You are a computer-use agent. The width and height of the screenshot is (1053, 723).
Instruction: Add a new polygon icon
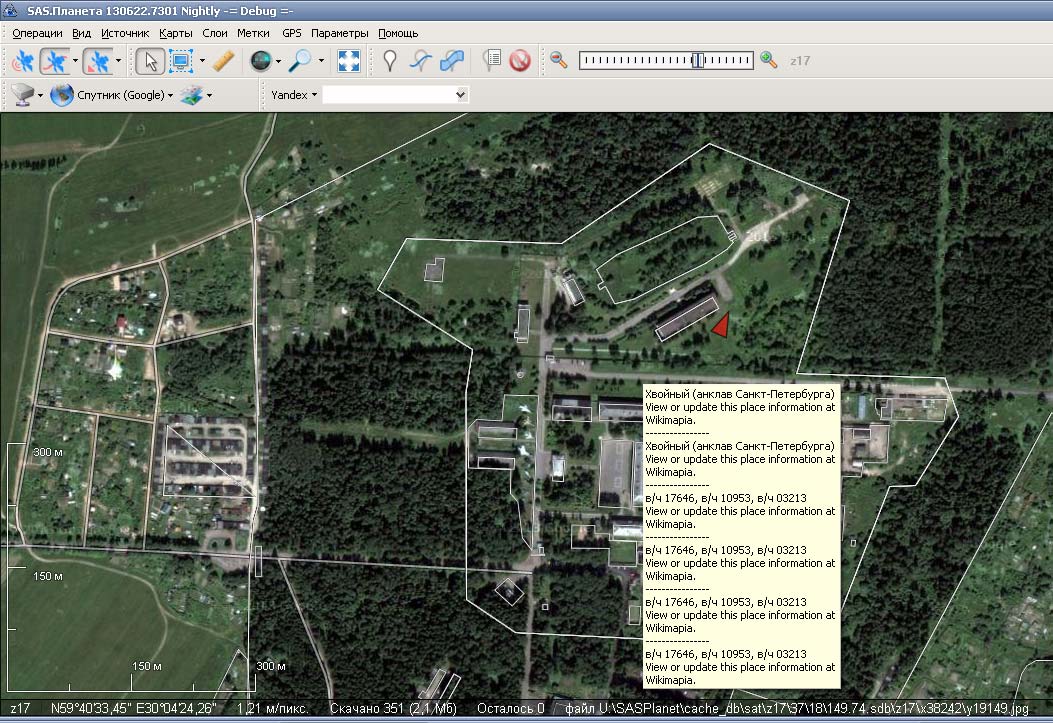[x=452, y=61]
